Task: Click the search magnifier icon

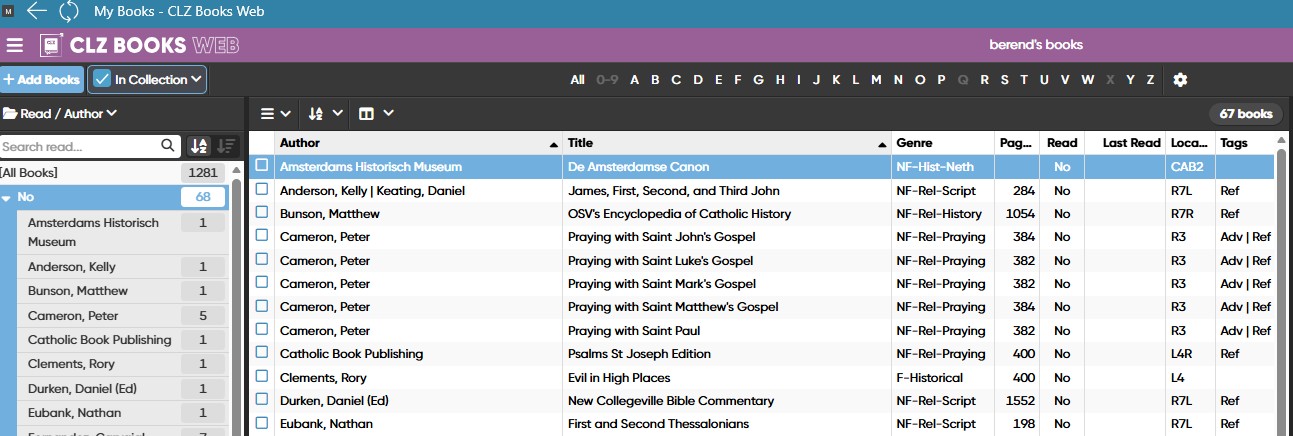Action: point(168,147)
